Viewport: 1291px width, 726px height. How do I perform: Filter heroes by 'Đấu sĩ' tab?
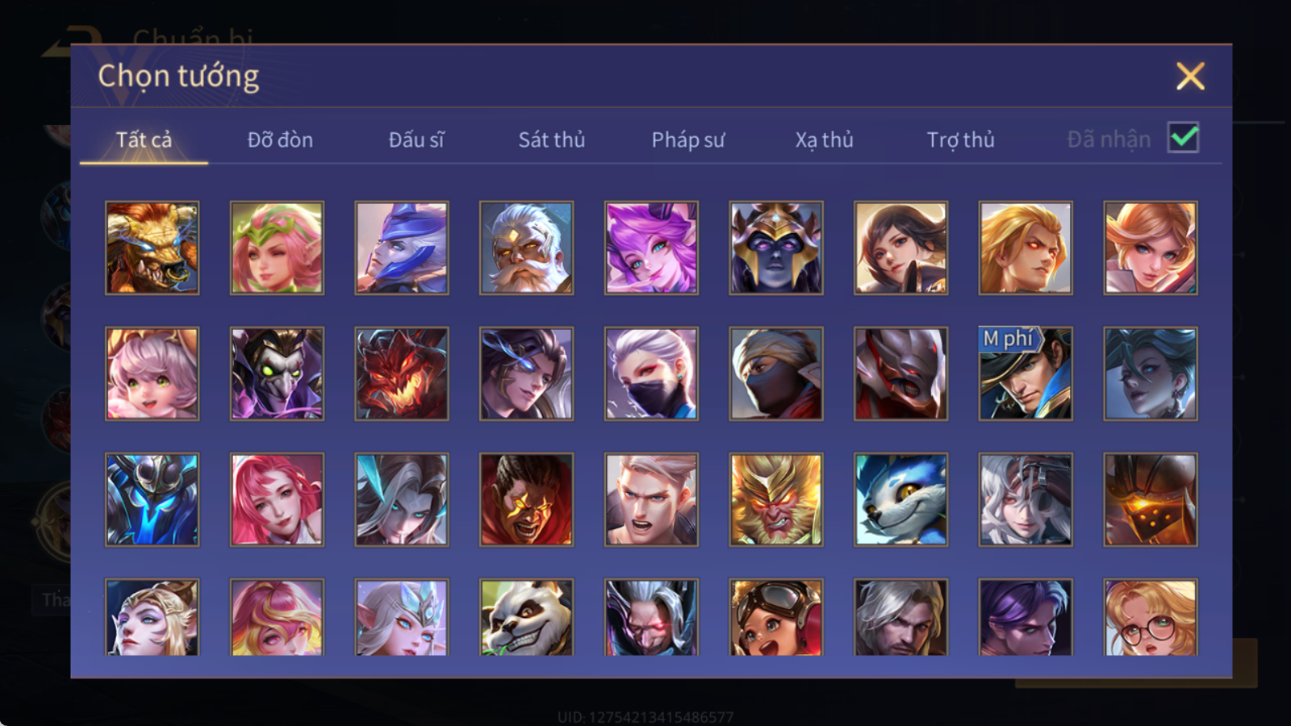416,140
